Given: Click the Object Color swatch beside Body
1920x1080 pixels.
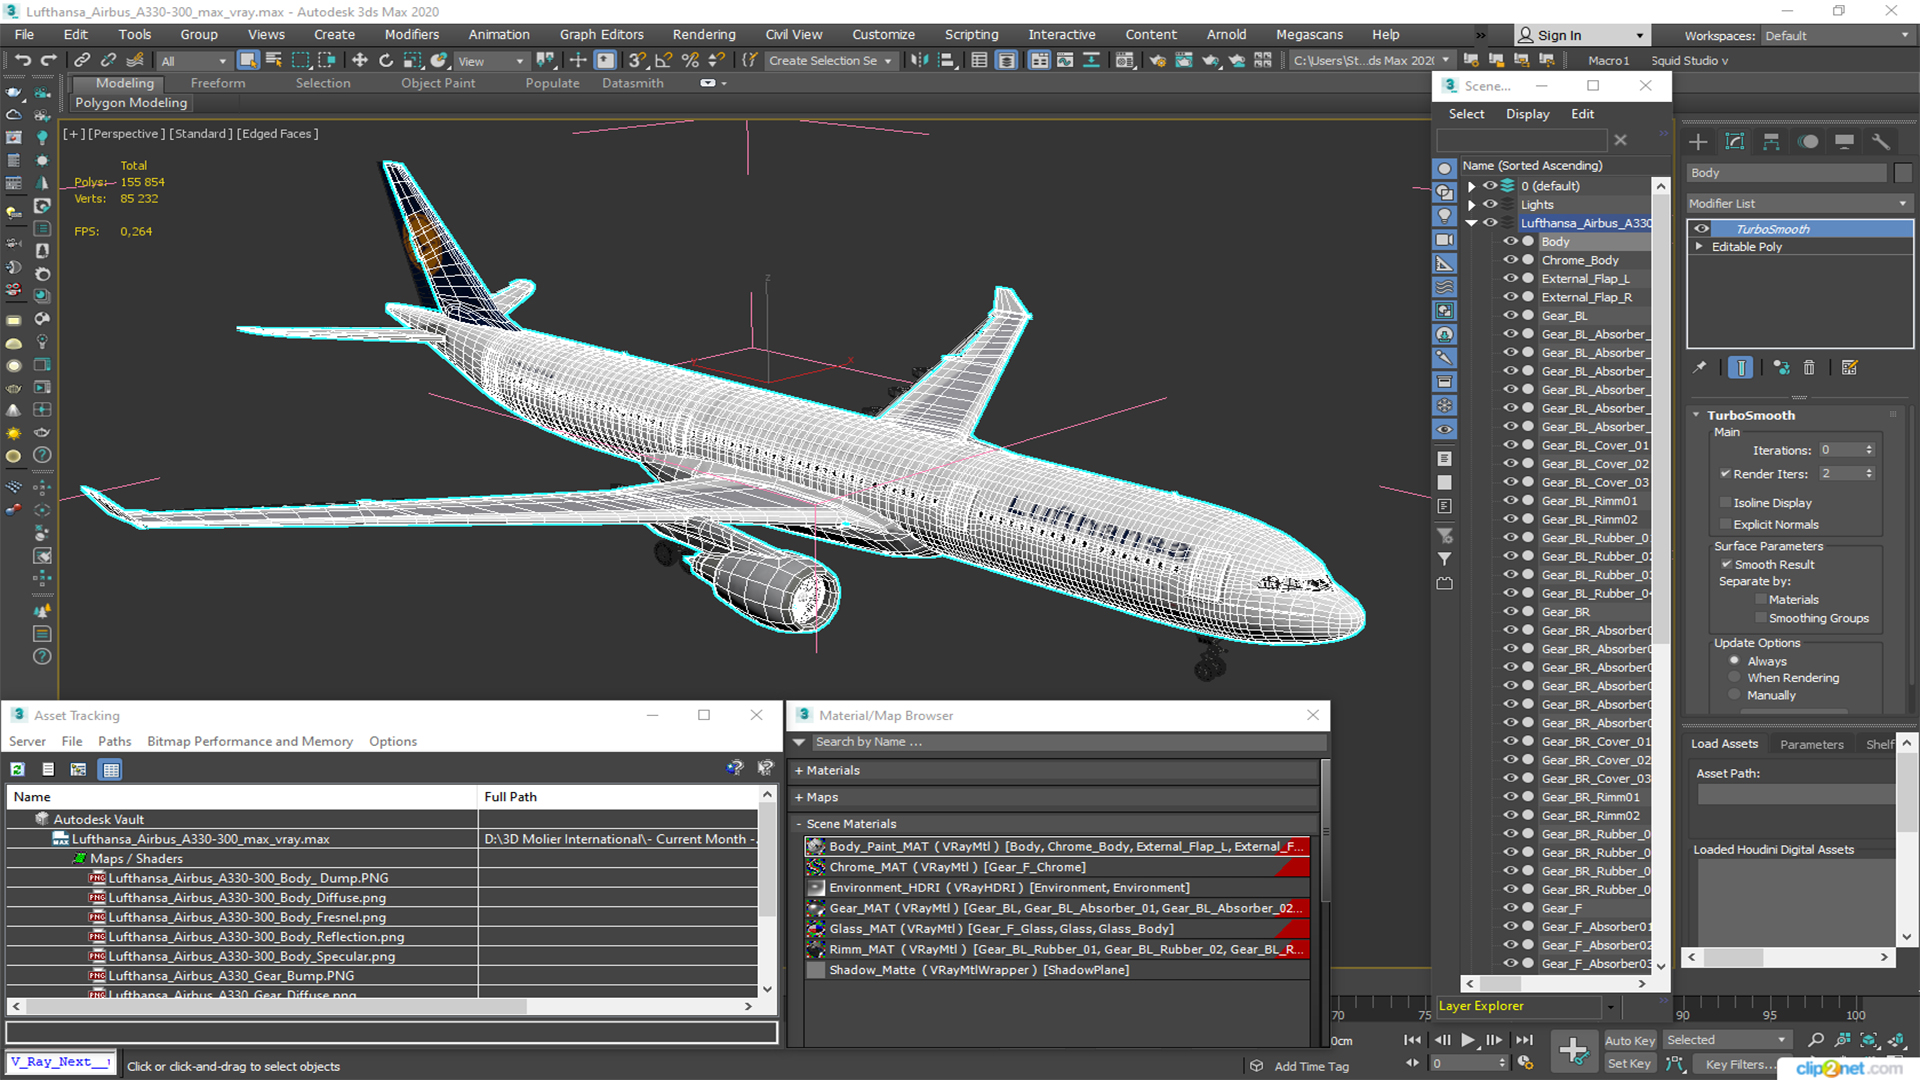Looking at the screenshot, I should click(x=1903, y=173).
